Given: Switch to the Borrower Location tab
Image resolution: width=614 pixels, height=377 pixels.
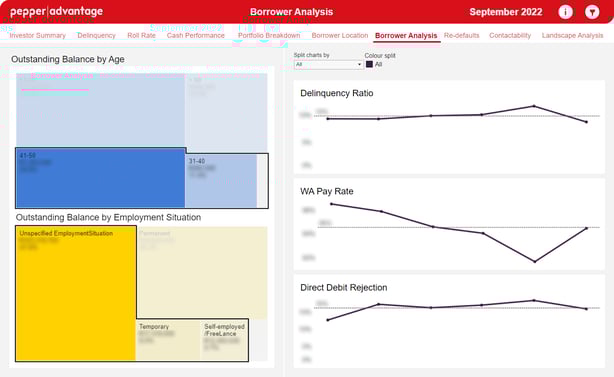Looking at the screenshot, I should click(340, 36).
